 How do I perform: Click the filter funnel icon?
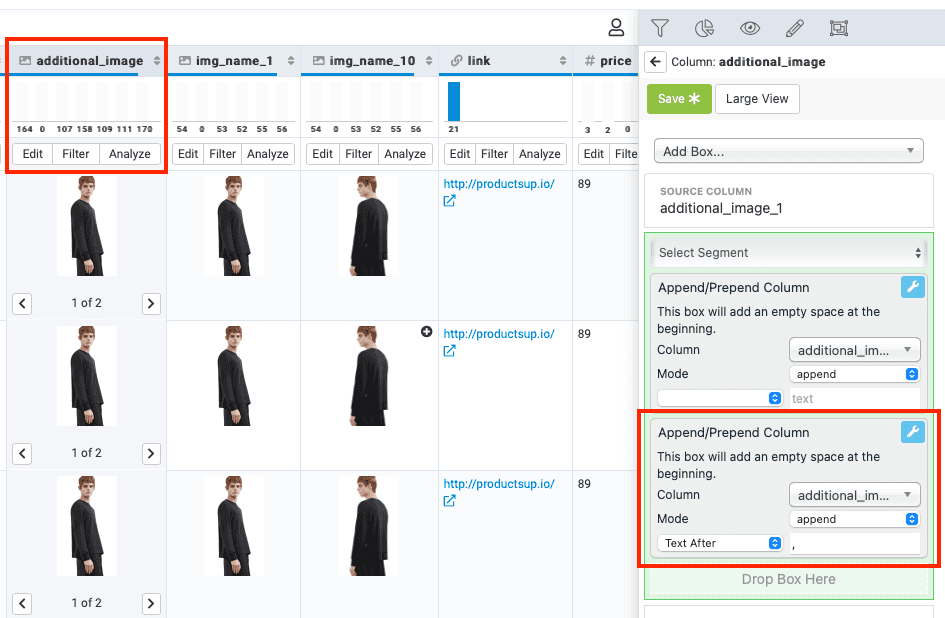click(660, 28)
